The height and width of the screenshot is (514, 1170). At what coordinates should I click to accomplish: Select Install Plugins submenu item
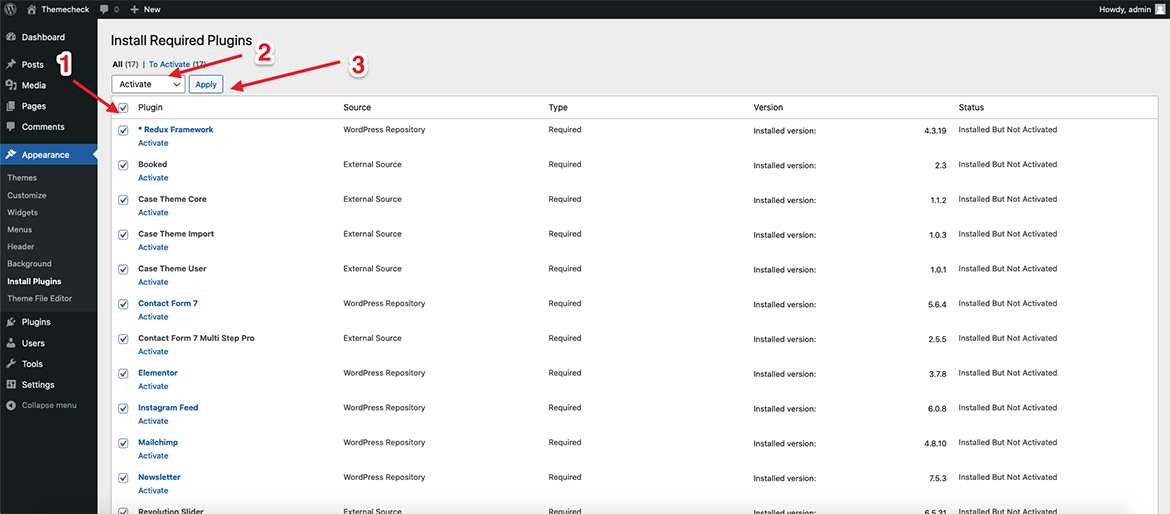coord(34,281)
